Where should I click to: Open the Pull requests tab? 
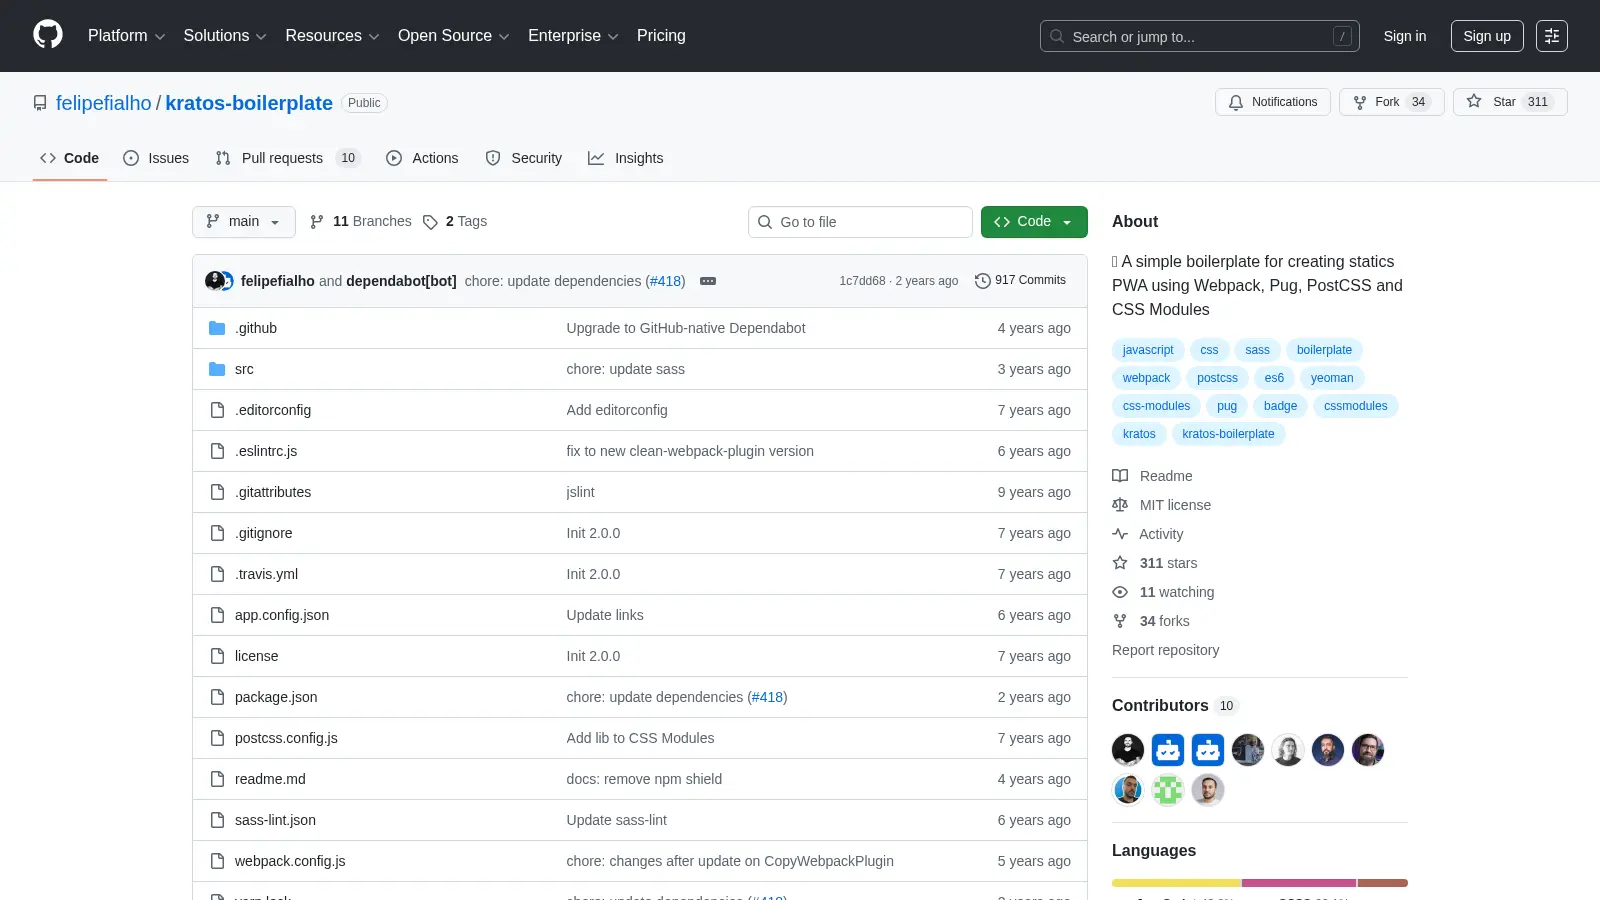287,158
